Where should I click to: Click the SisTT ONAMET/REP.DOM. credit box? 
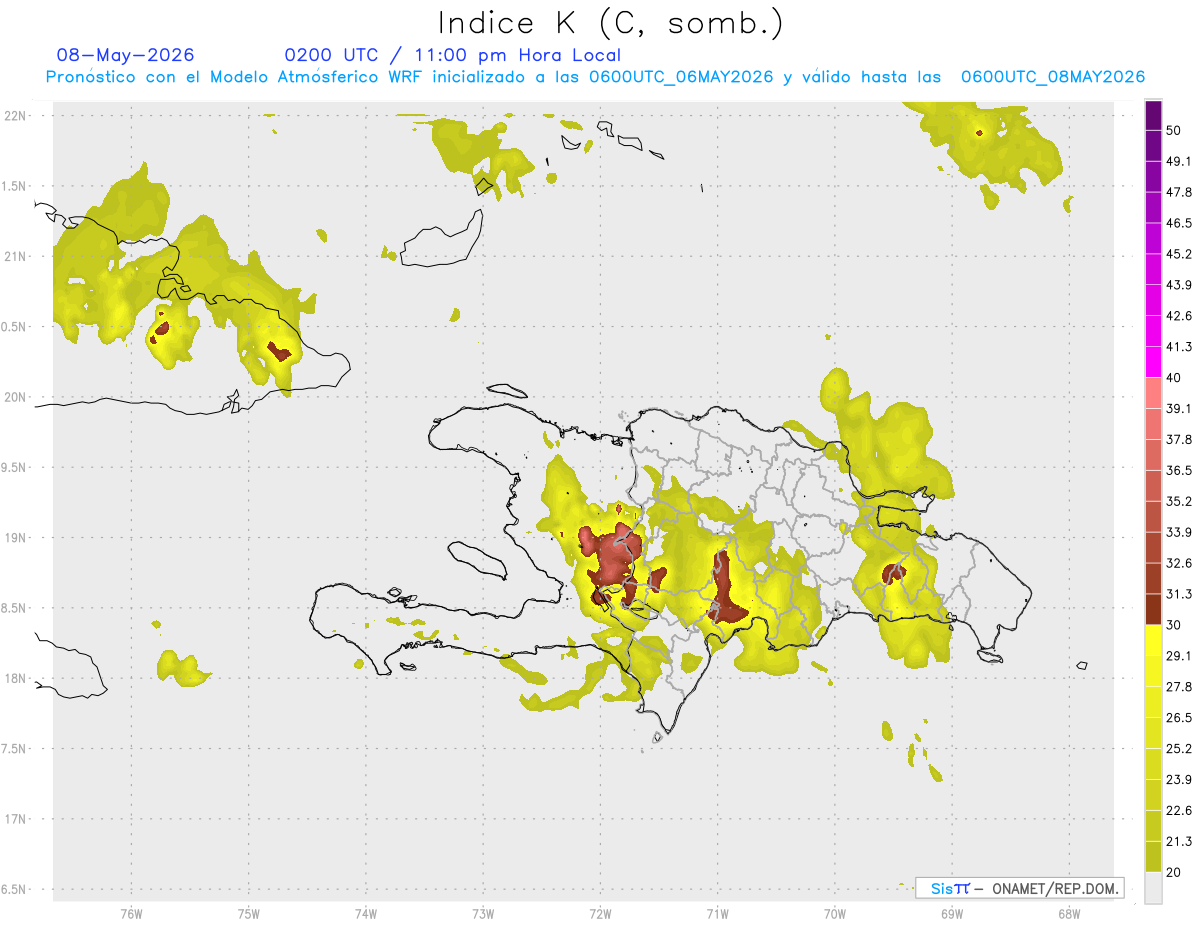(1019, 888)
